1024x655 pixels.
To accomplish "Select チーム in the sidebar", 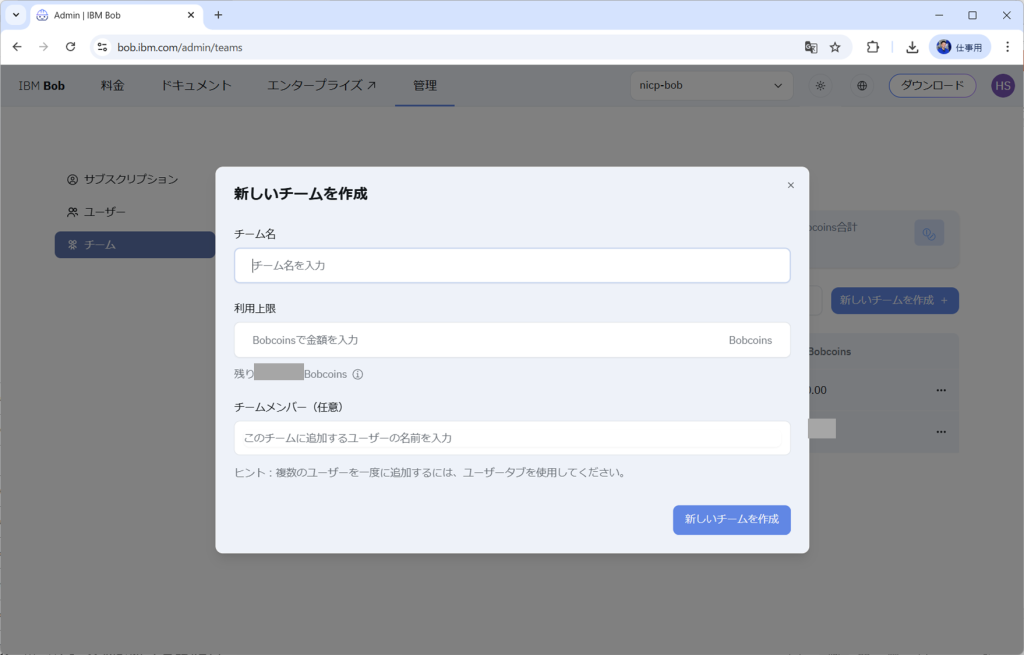I will [x=135, y=245].
